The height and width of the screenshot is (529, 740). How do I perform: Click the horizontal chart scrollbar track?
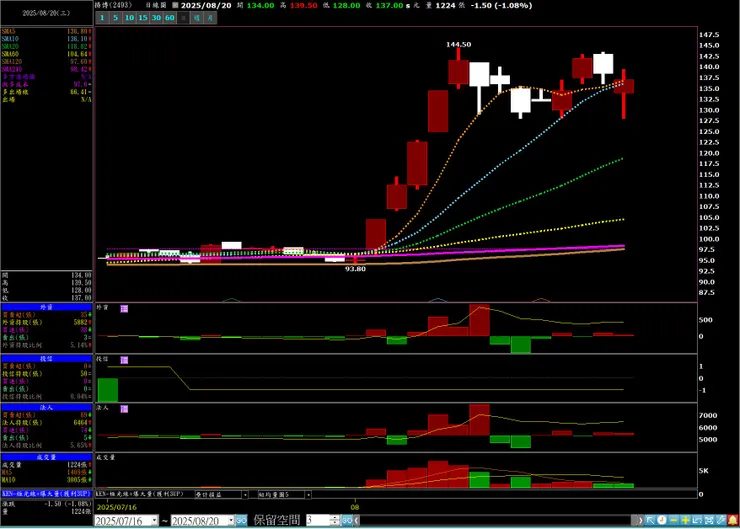pos(496,521)
